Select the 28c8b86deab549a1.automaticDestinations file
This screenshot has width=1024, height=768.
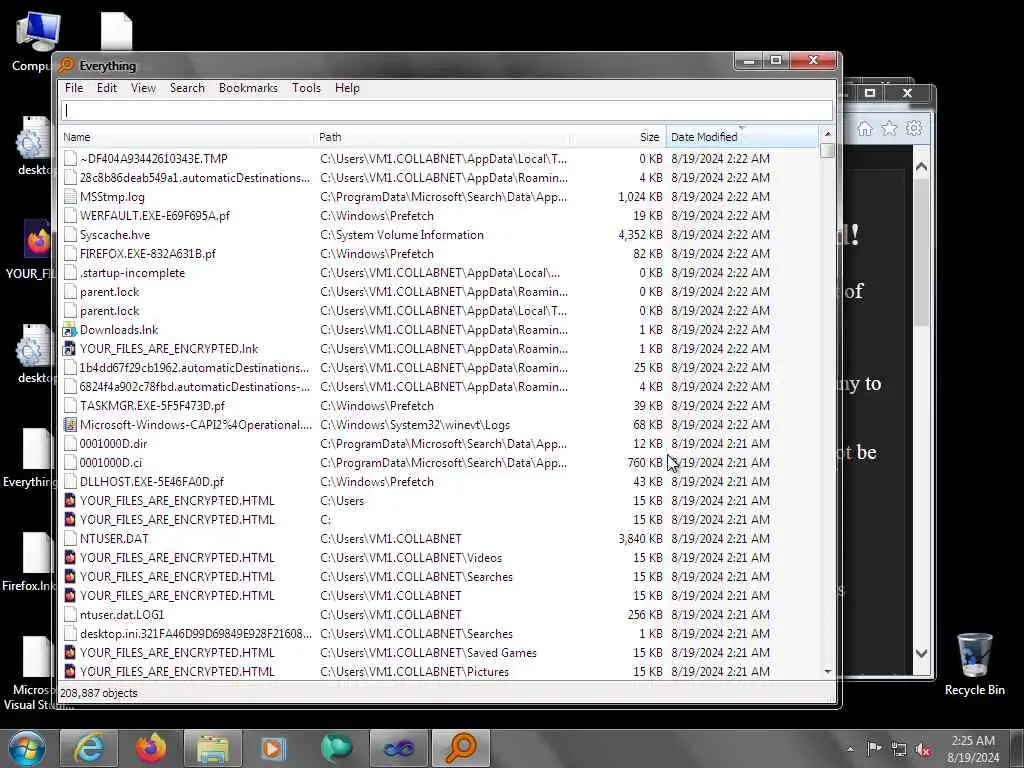[195, 178]
